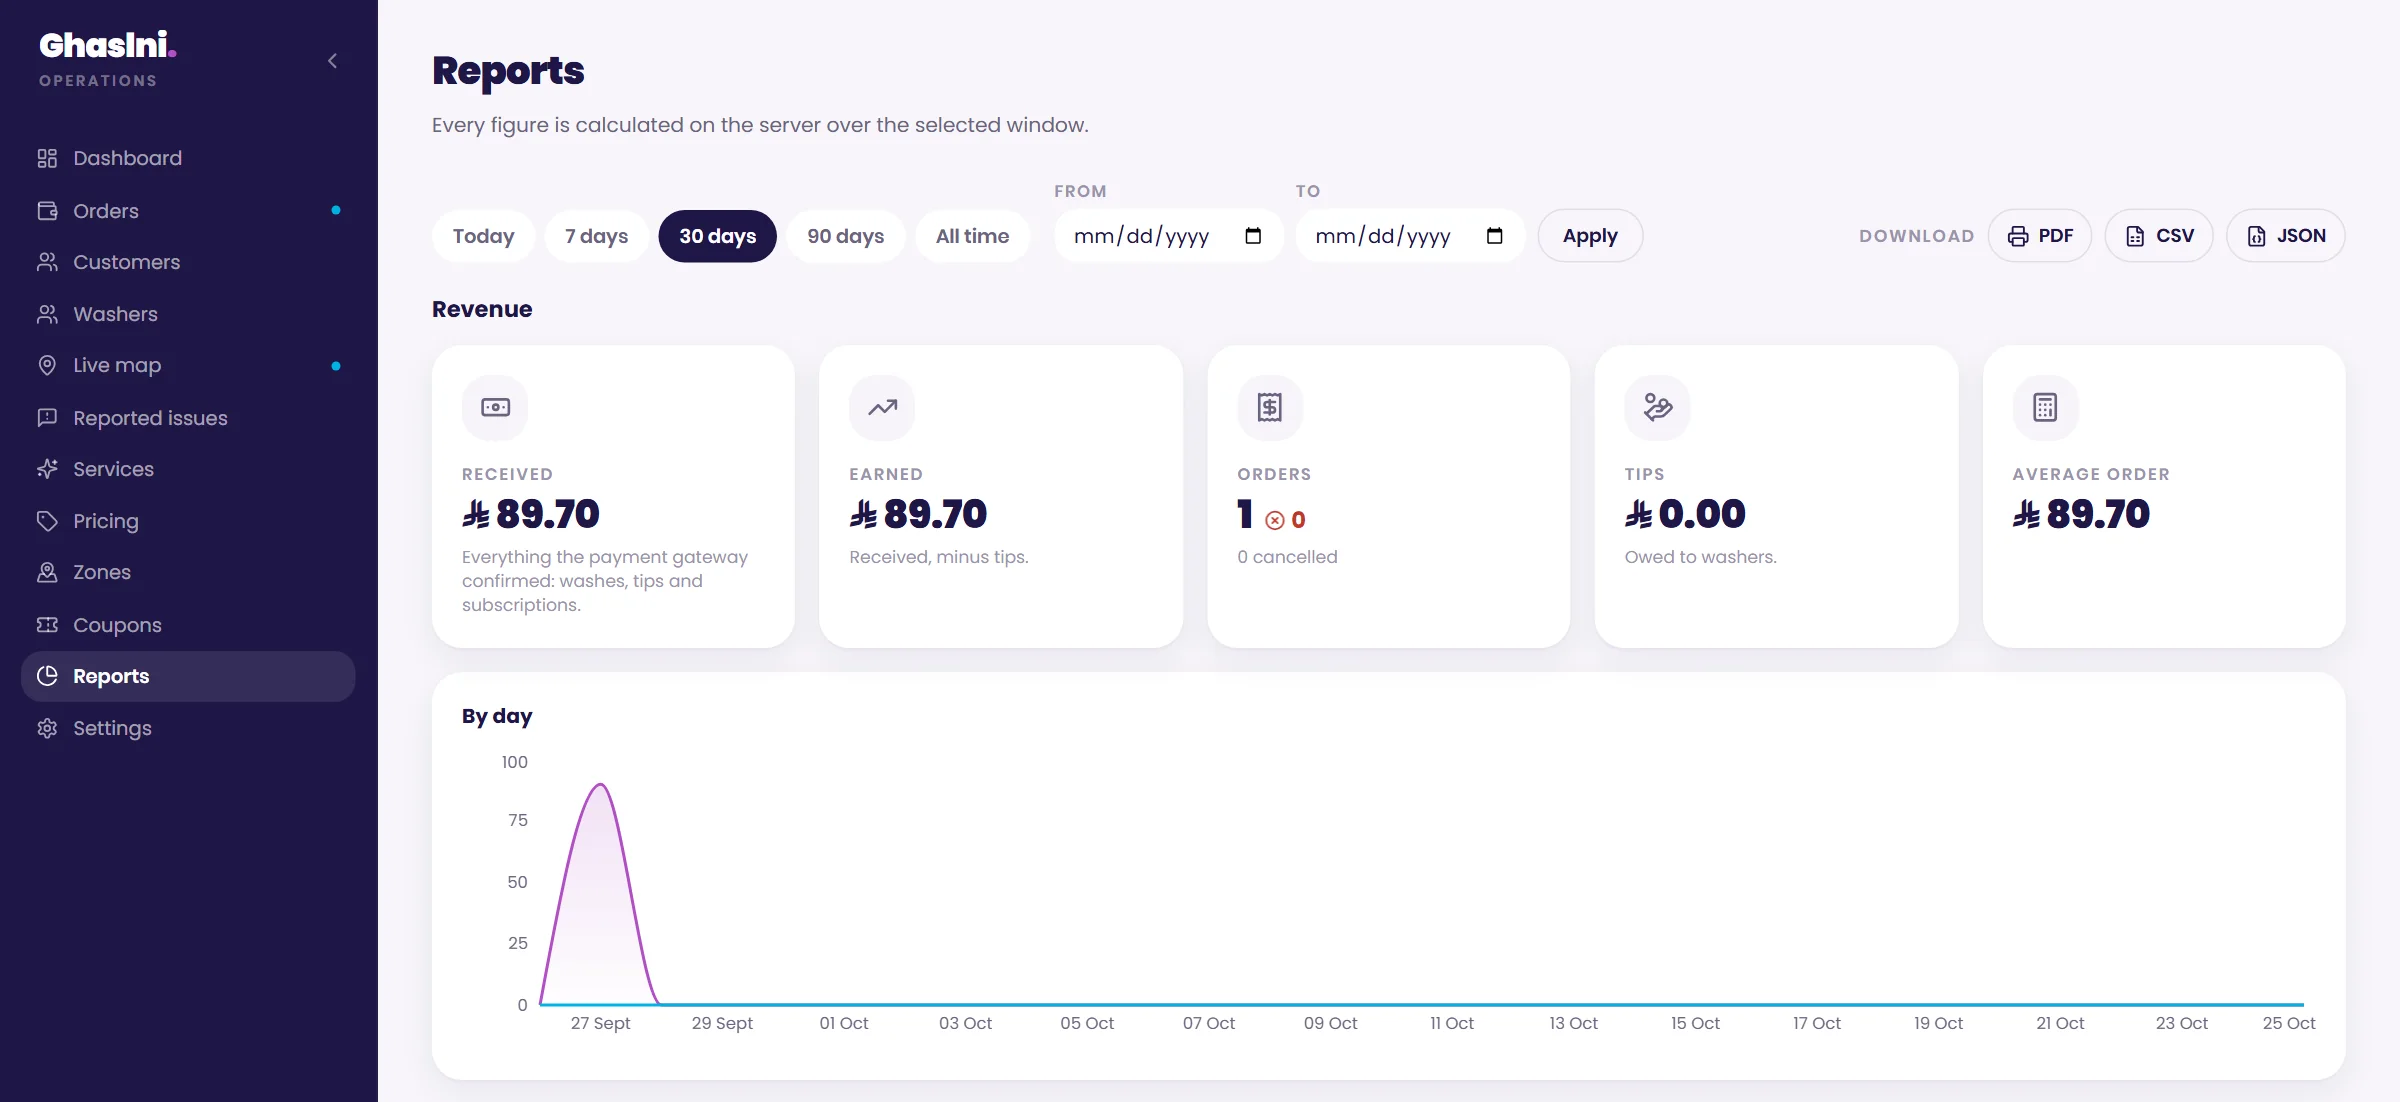2400x1102 pixels.
Task: Apply the custom date range
Action: click(x=1590, y=236)
